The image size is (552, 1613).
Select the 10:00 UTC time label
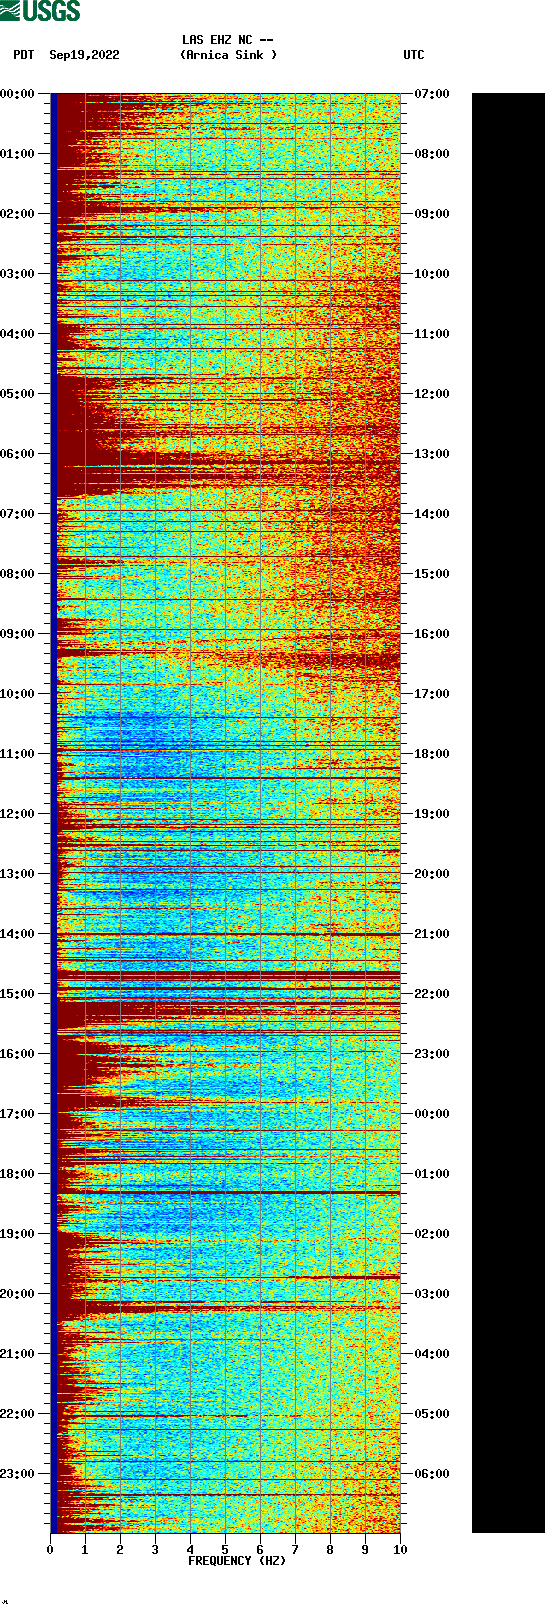[x=432, y=274]
